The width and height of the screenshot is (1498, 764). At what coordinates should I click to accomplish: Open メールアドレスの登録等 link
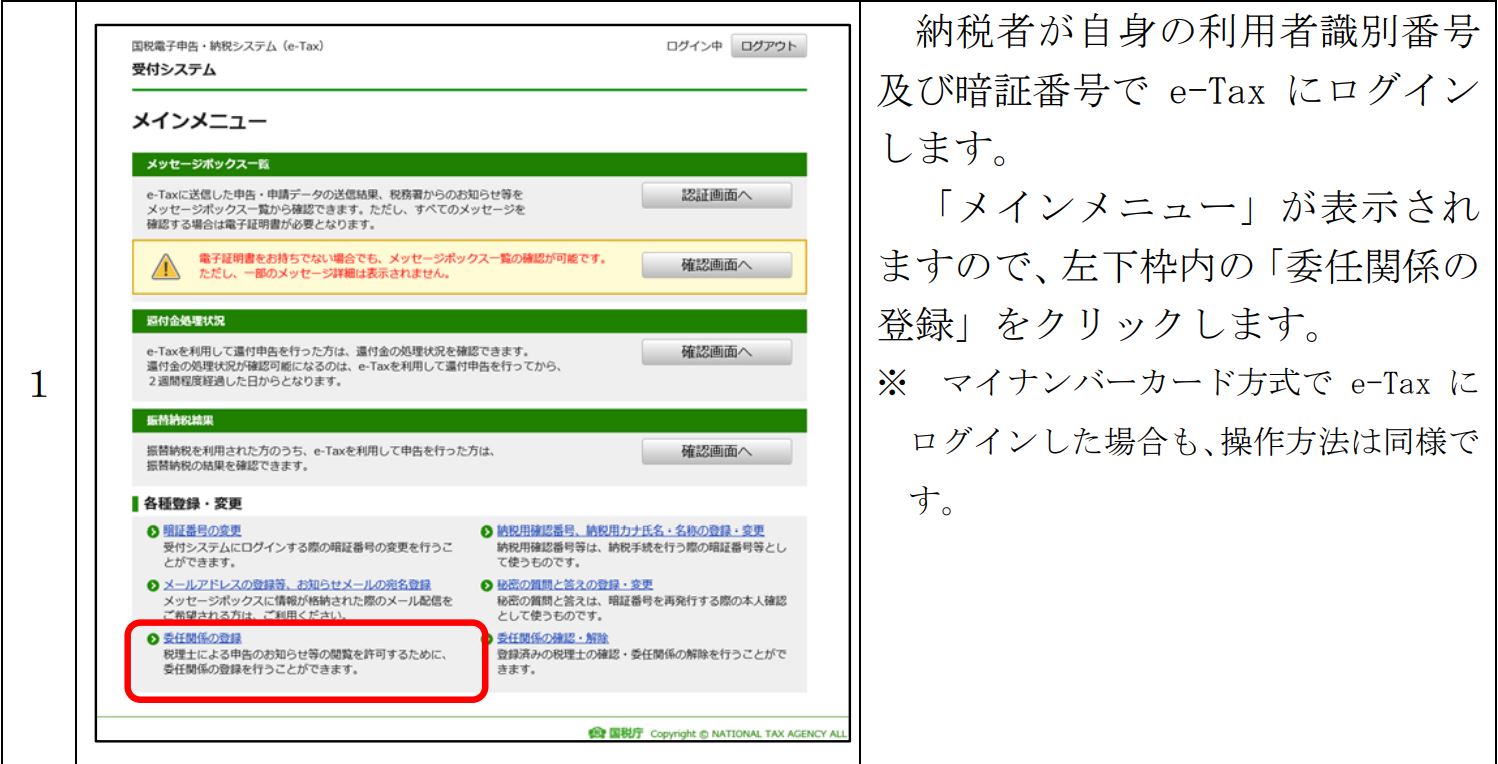[x=296, y=584]
